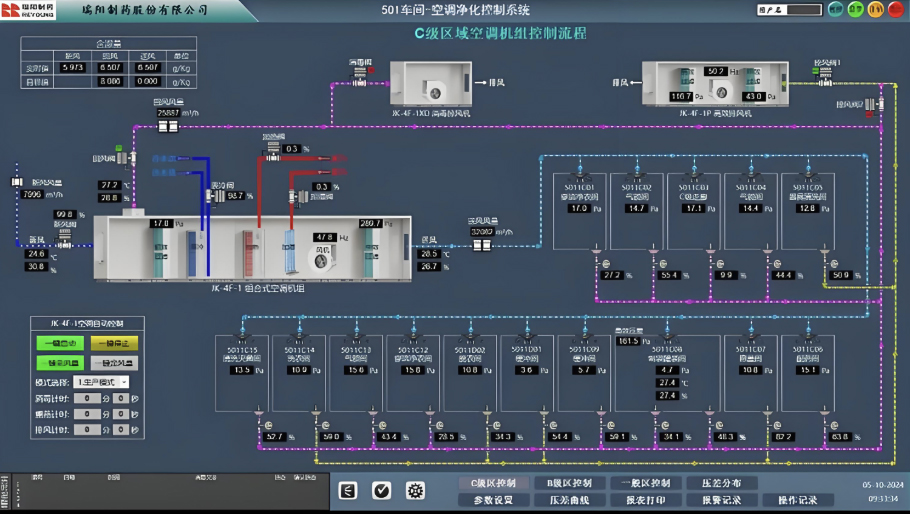The image size is (910, 514).
Task: Click the minutes field of 排风计时 row
Action: tap(87, 430)
